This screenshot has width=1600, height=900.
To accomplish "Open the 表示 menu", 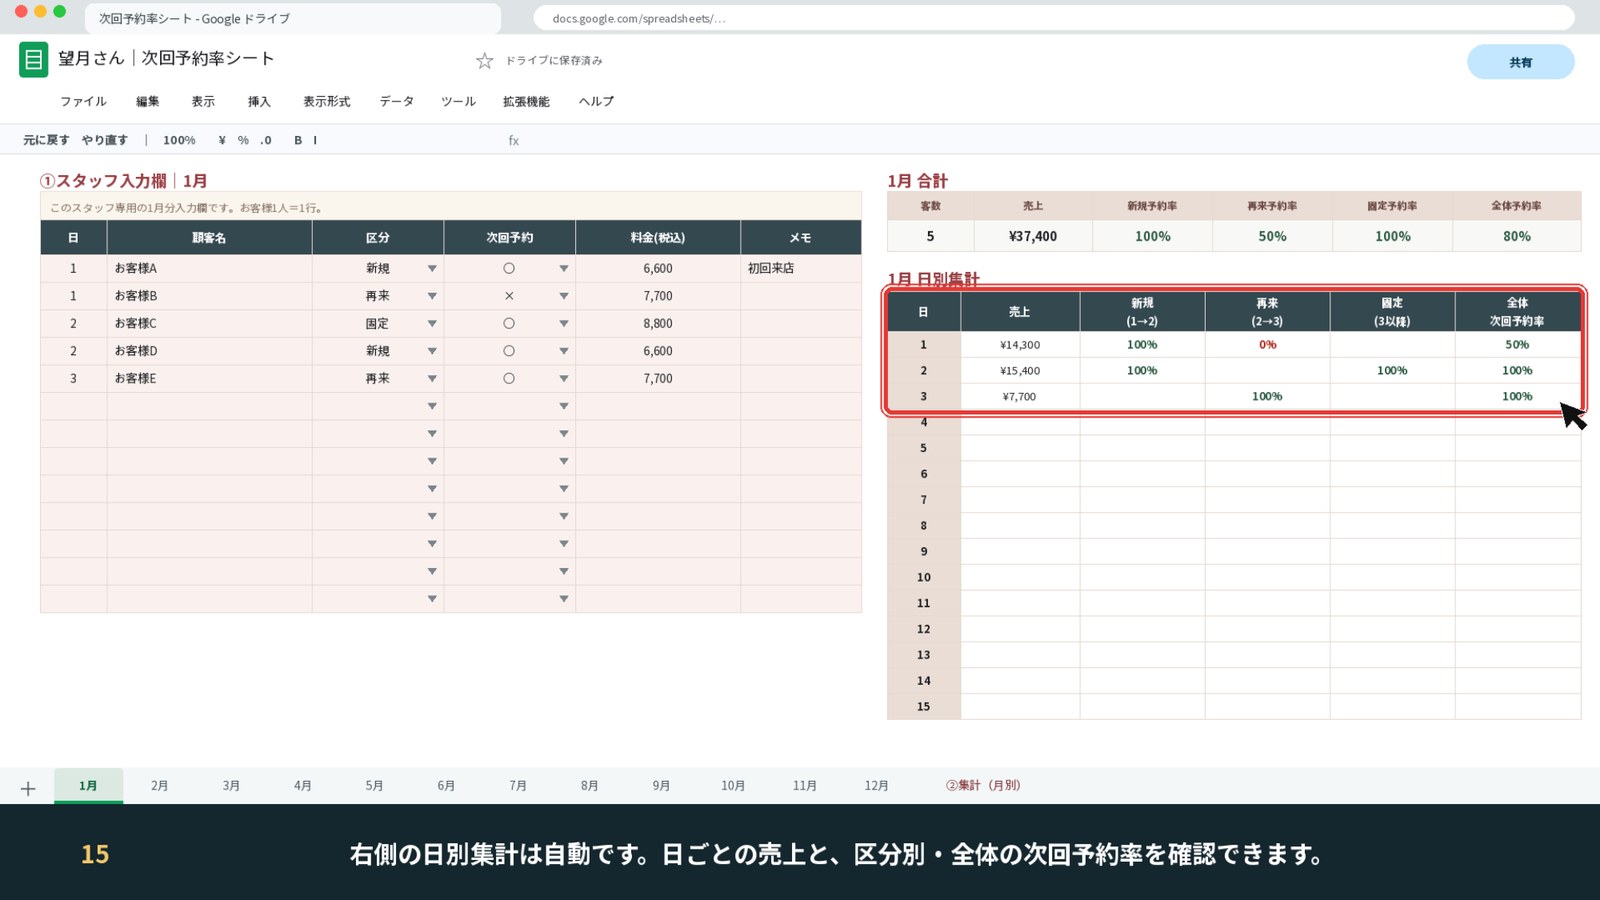I will pyautogui.click(x=204, y=102).
